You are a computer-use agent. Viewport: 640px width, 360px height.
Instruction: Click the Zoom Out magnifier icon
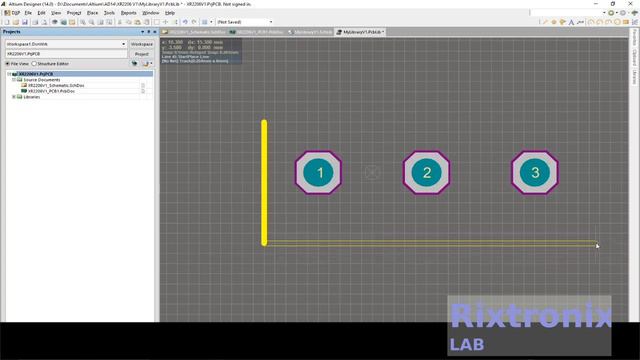[91, 22]
